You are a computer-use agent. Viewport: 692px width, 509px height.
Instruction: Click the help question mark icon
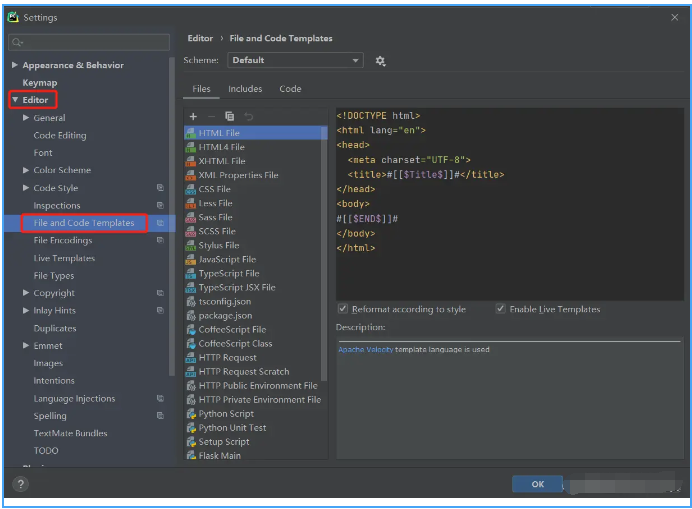[x=20, y=484]
